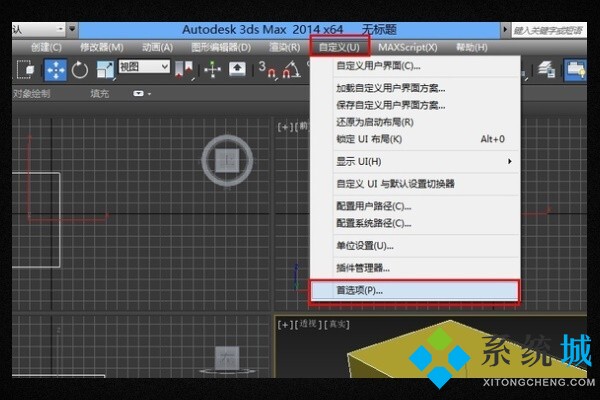Open the 视图 reference coordinate dropdown
This screenshot has height=400, width=600.
pos(144,67)
